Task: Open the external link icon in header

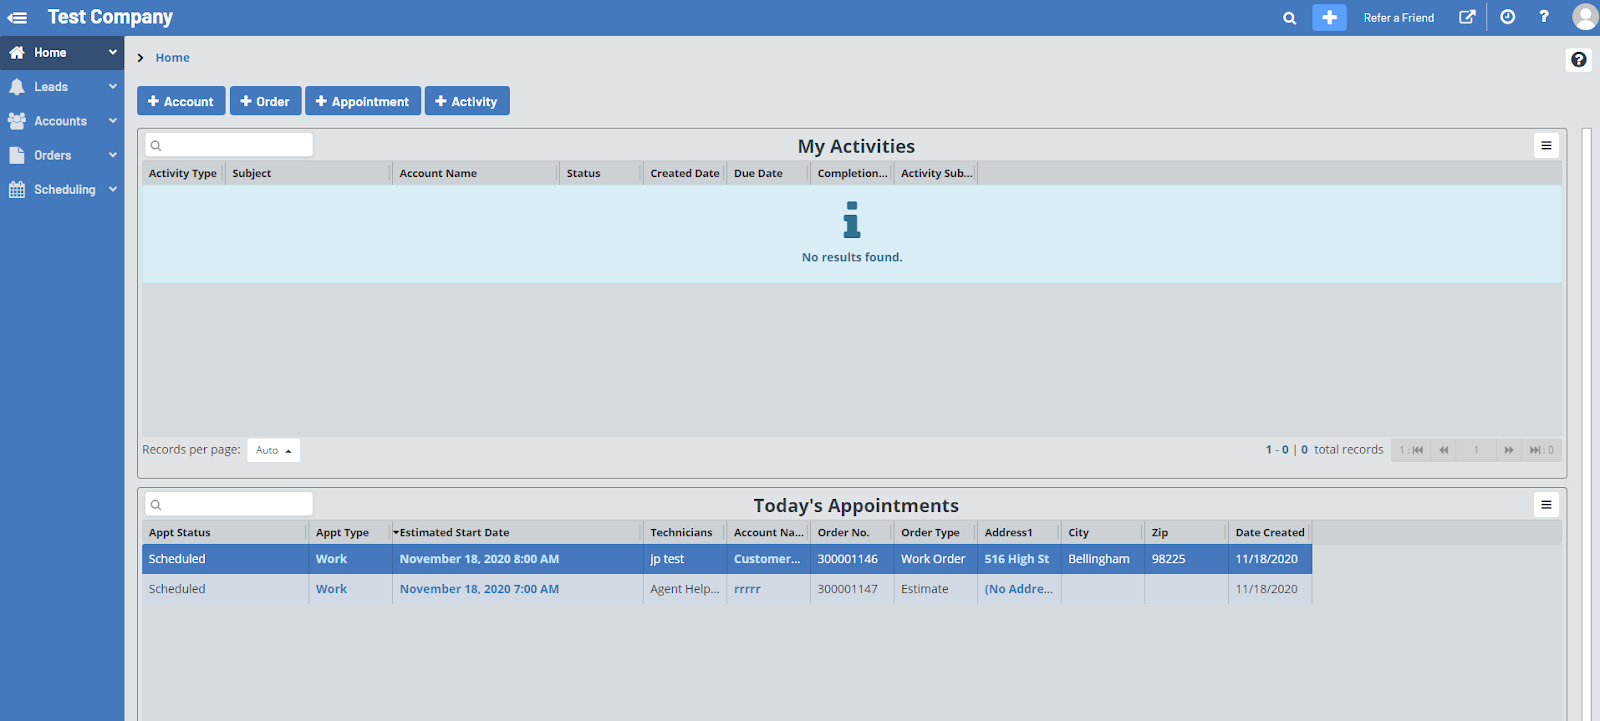Action: pyautogui.click(x=1467, y=17)
